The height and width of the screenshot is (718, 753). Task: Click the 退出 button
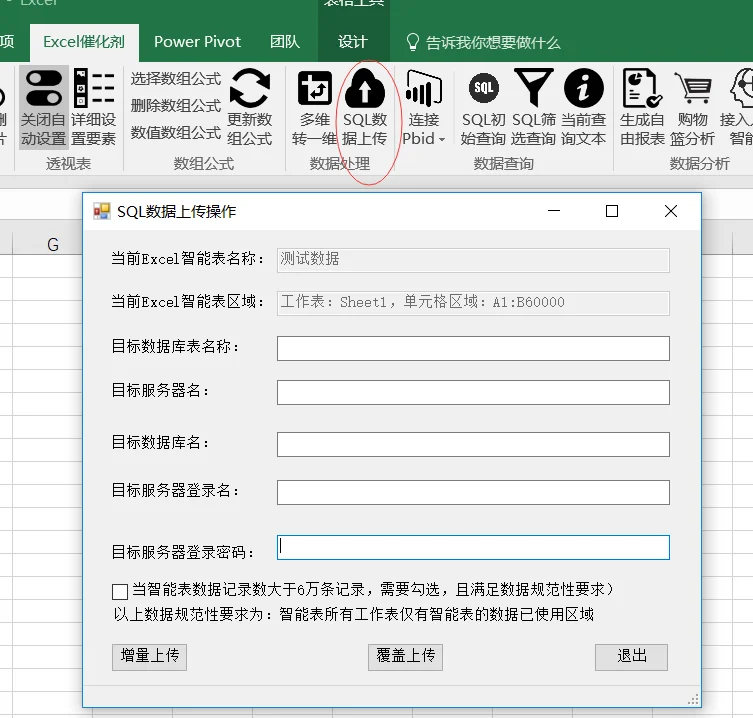pos(632,657)
